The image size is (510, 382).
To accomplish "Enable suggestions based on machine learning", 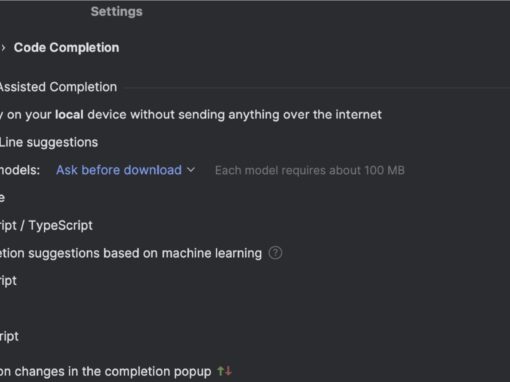I will pyautogui.click(x=131, y=253).
